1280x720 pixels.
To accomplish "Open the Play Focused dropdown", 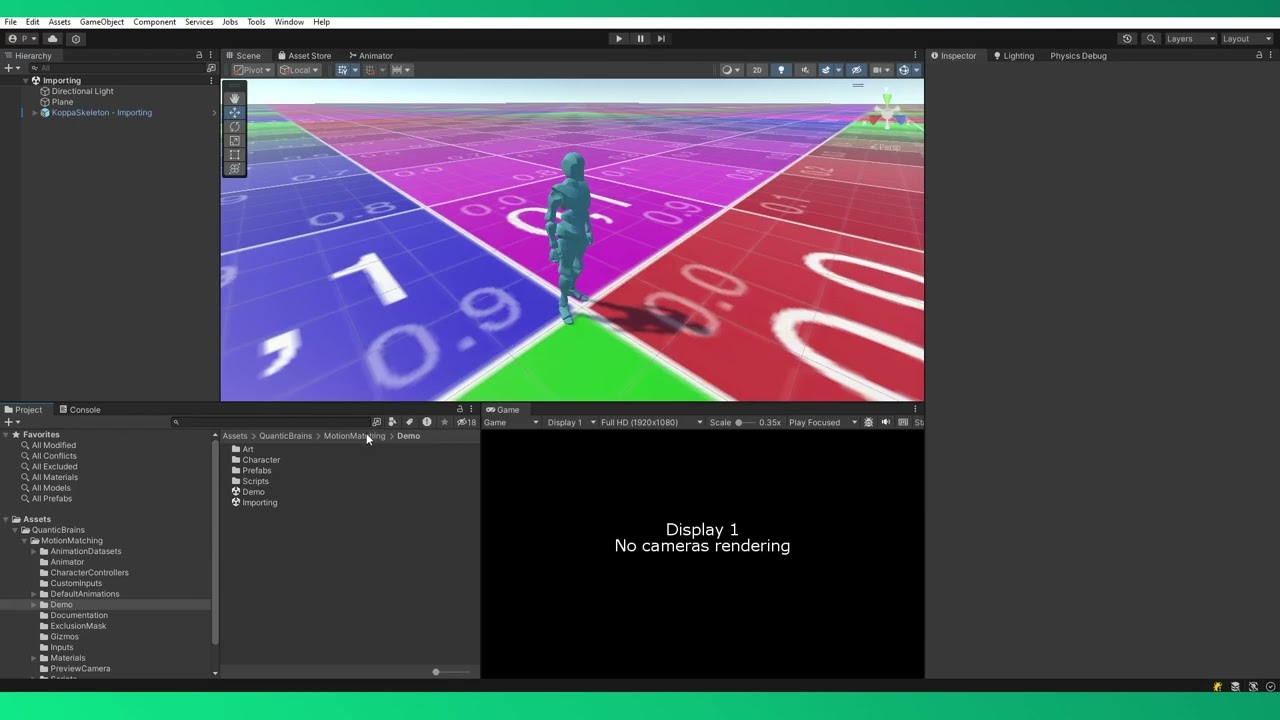I will coord(823,422).
